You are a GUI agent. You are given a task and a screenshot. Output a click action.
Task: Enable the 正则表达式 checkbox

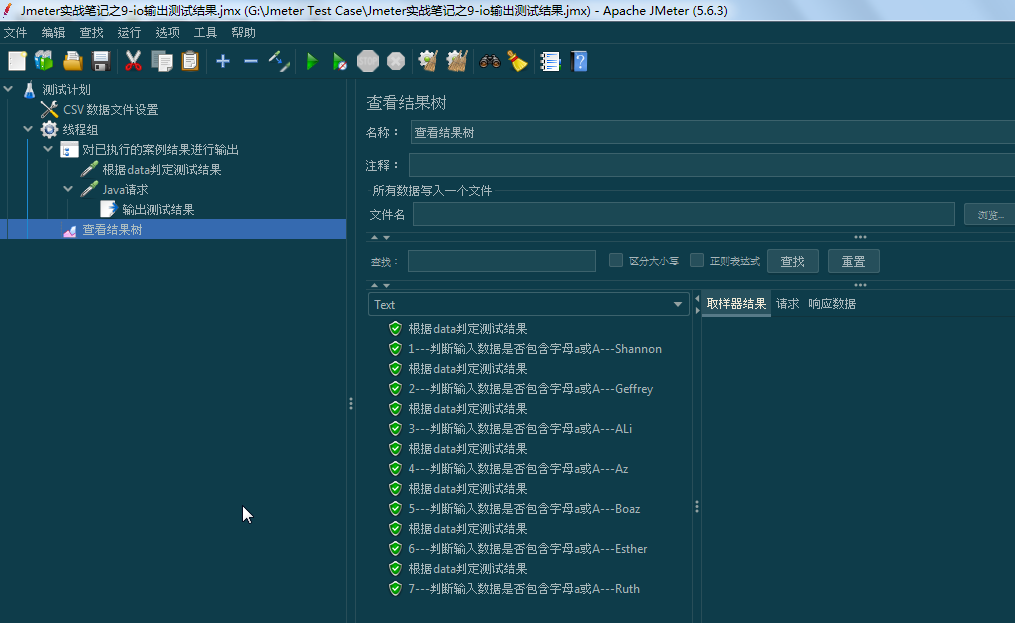[696, 260]
